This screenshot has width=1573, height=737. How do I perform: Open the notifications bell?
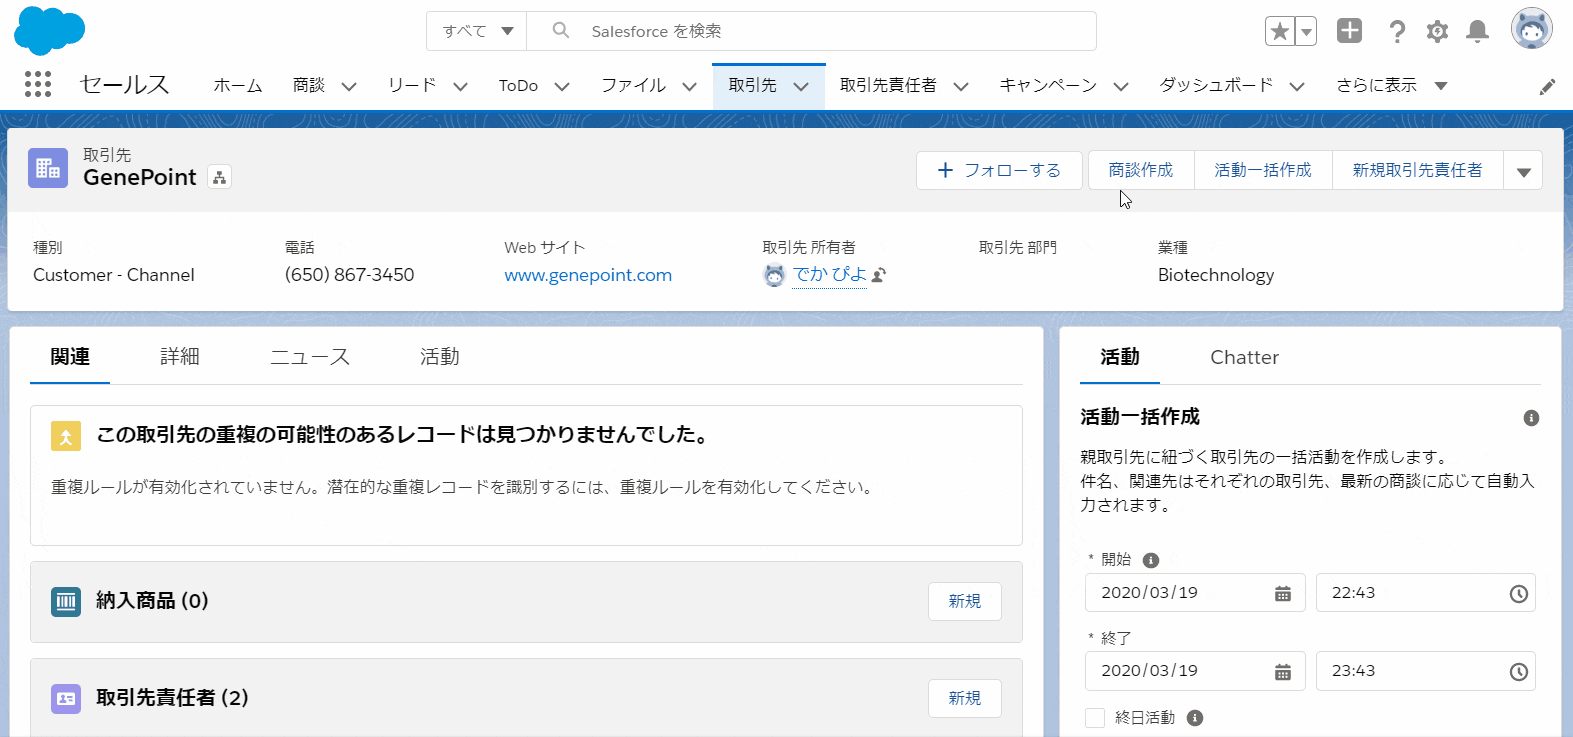click(x=1477, y=31)
